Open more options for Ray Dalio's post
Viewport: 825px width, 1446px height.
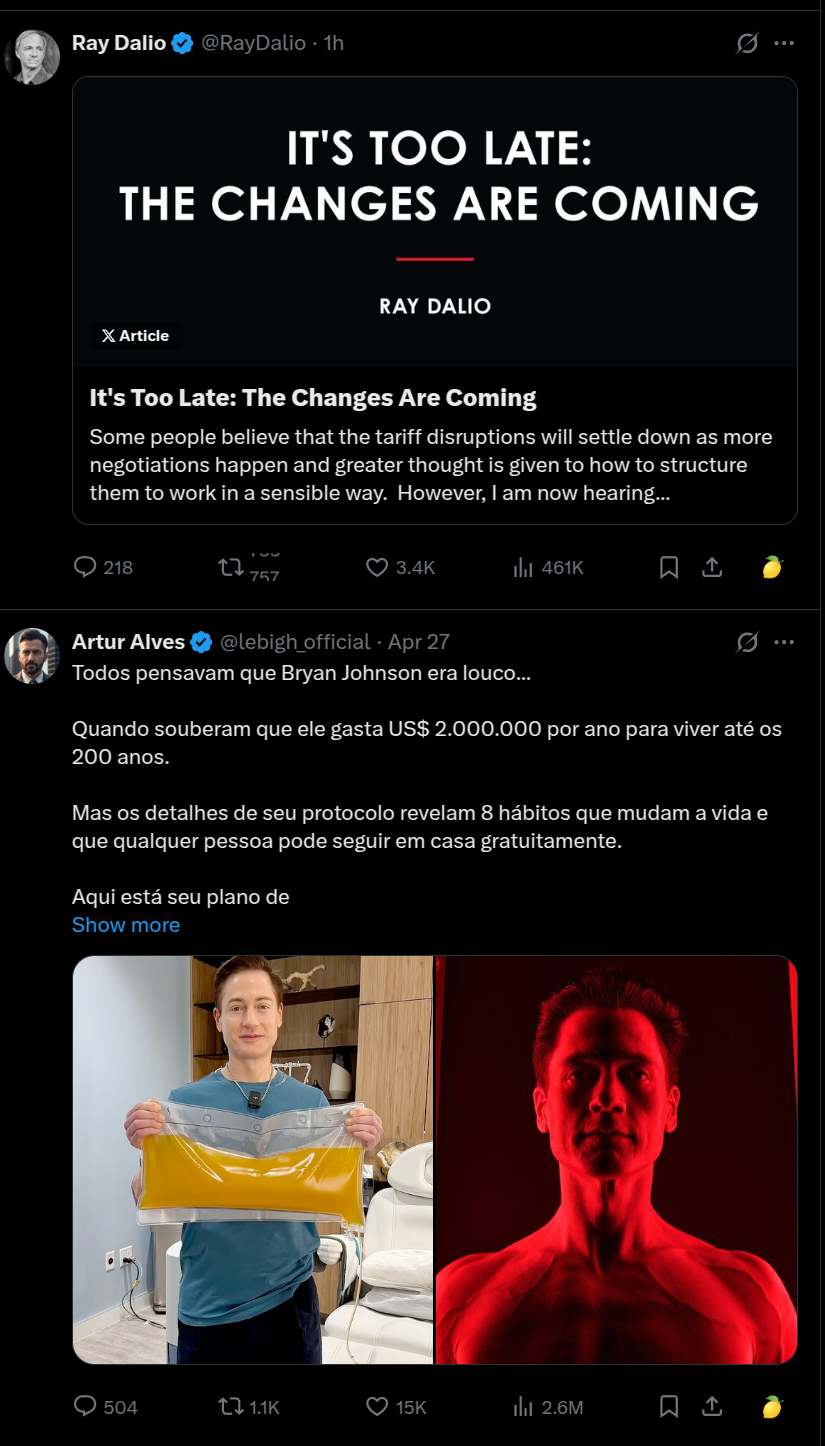click(x=785, y=43)
